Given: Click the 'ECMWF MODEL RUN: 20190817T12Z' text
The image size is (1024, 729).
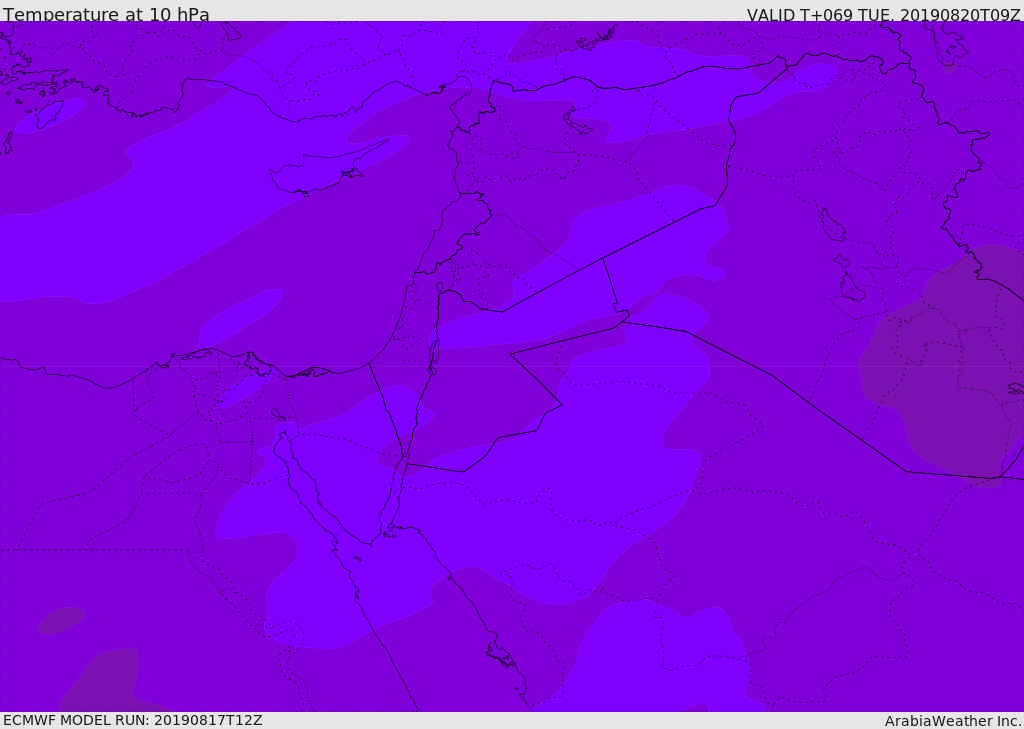Looking at the screenshot, I should coord(133,720).
